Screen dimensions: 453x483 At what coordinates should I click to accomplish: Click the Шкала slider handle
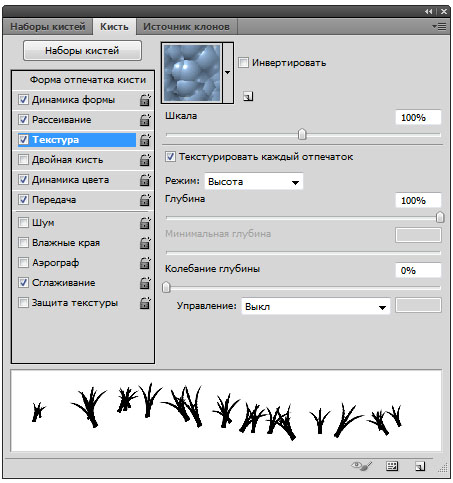pyautogui.click(x=302, y=134)
